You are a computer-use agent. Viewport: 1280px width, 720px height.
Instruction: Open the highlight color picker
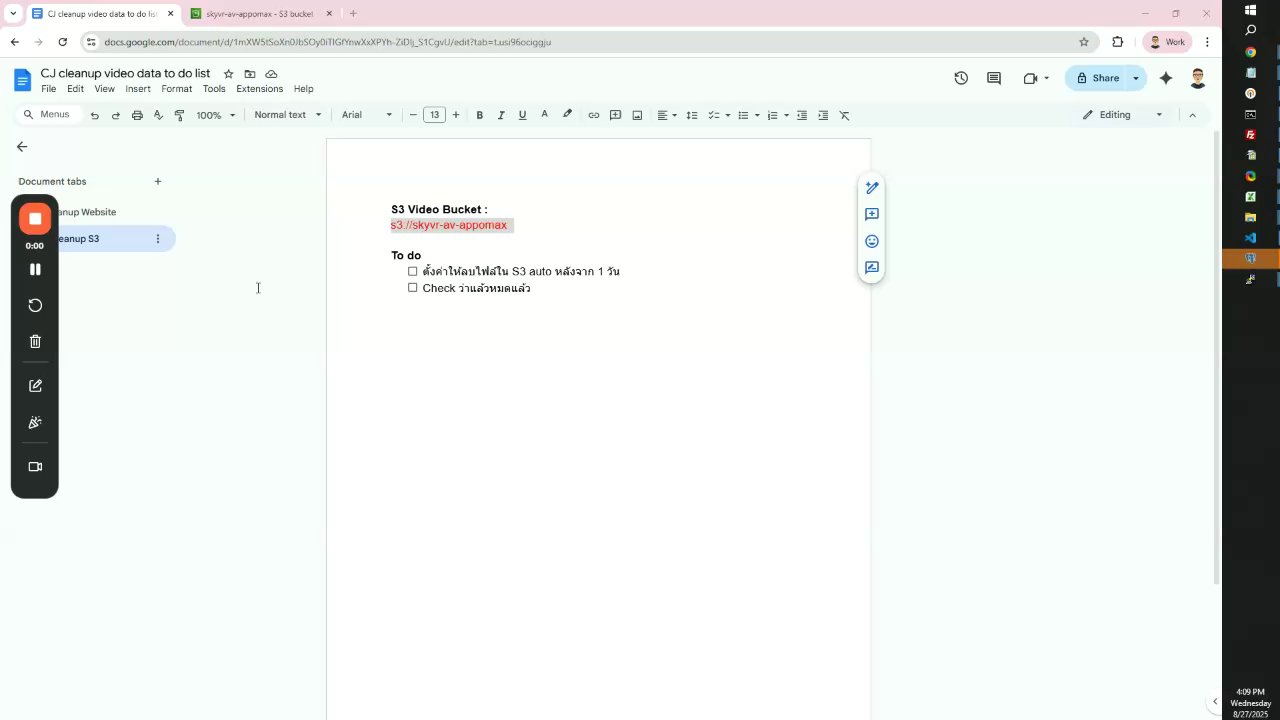click(x=567, y=115)
